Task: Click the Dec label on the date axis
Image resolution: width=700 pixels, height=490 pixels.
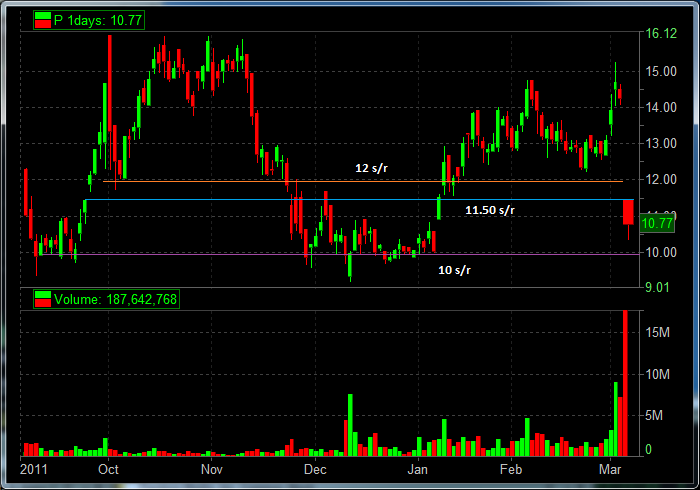Action: 316,469
